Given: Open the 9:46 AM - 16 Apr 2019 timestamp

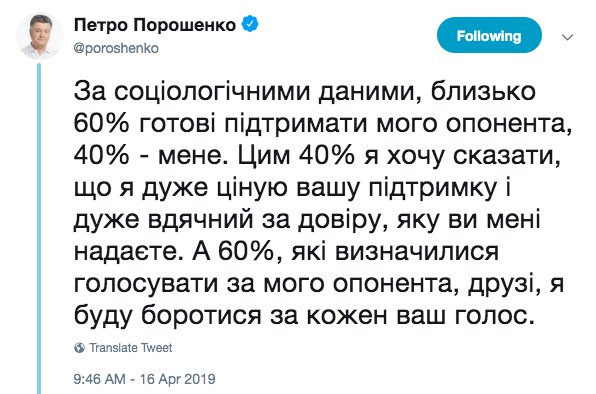Looking at the screenshot, I should 144,379.
